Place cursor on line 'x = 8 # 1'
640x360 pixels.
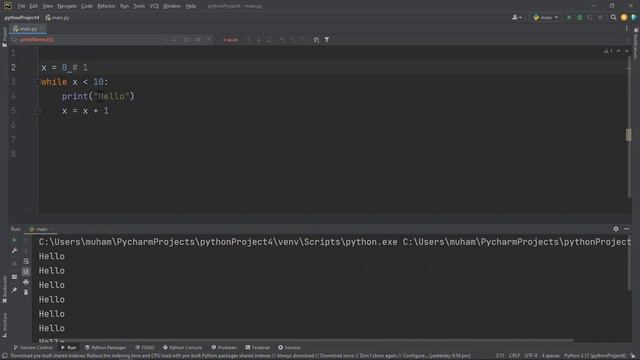pos(64,68)
